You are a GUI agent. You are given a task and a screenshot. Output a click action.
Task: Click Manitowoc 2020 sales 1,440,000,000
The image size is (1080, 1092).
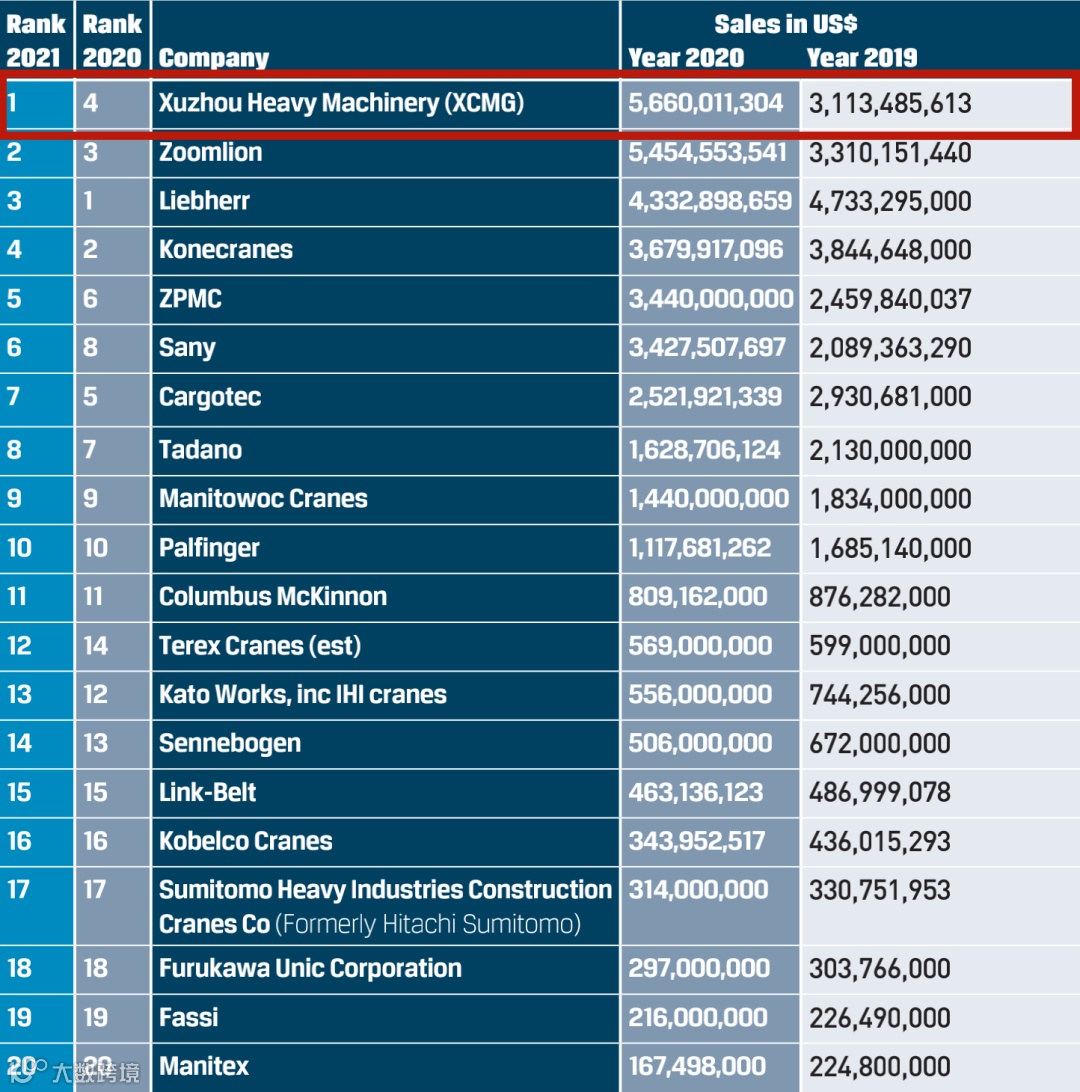tap(708, 499)
